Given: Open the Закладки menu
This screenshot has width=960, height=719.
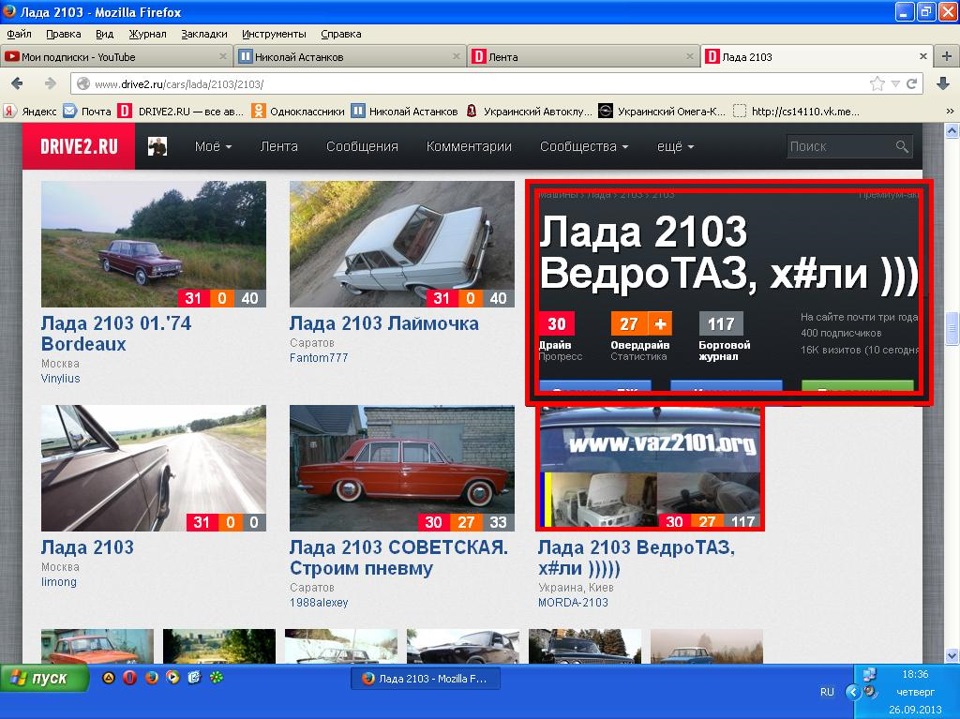Looking at the screenshot, I should 204,34.
